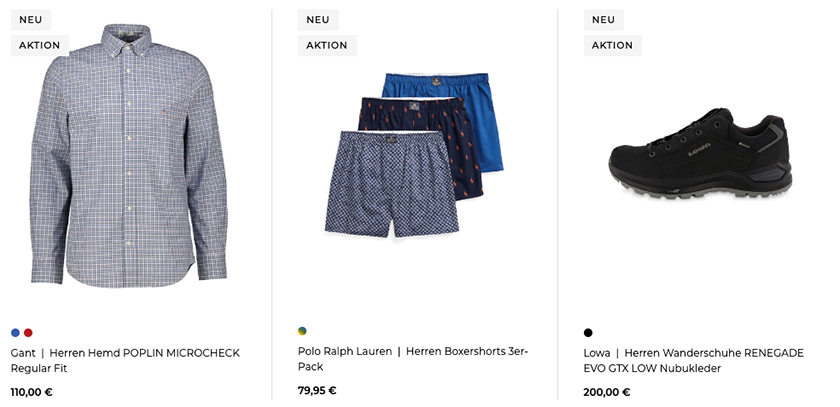Click the Polo Ralph Lauren brand name
The width and height of the screenshot is (840, 407).
(x=345, y=351)
